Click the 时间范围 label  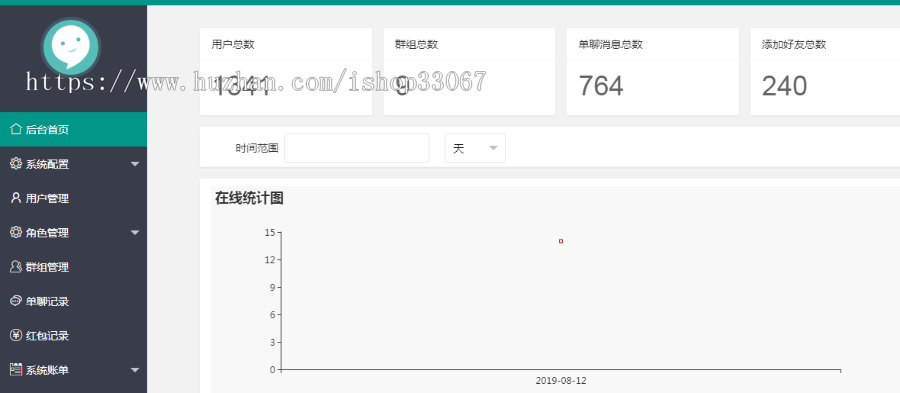pyautogui.click(x=257, y=149)
